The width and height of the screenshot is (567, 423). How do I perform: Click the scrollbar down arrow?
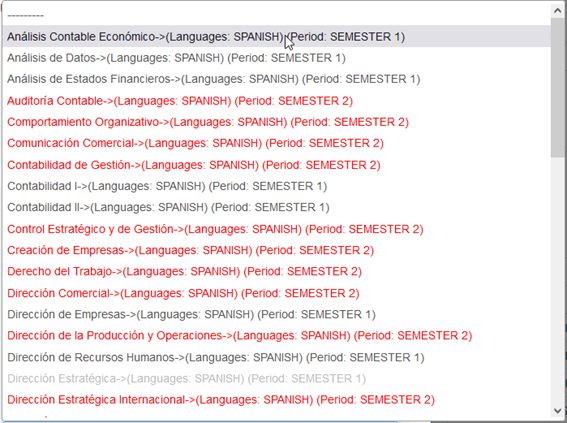[557, 410]
